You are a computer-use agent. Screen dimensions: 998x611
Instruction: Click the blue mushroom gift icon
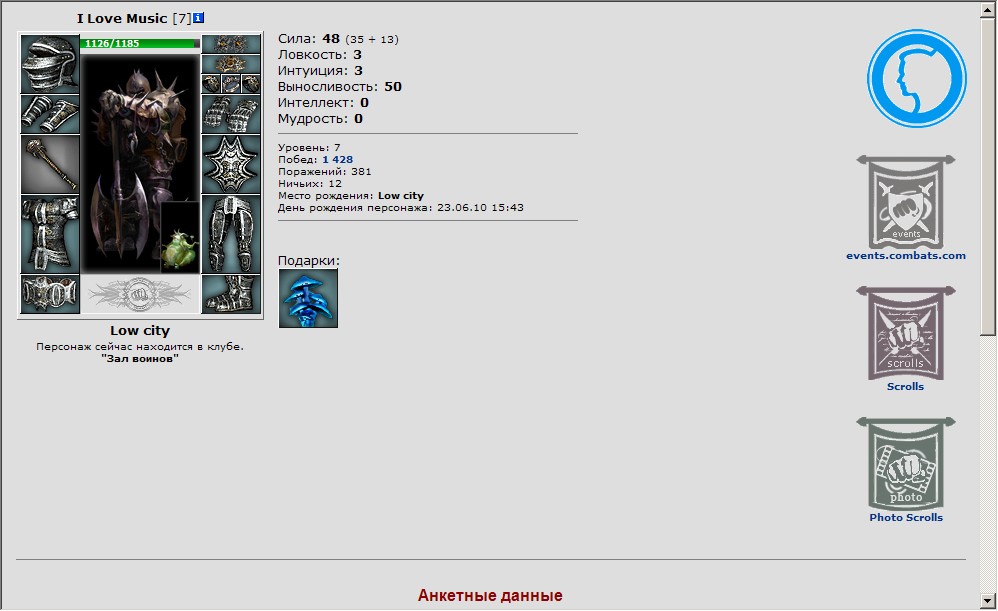[x=308, y=298]
